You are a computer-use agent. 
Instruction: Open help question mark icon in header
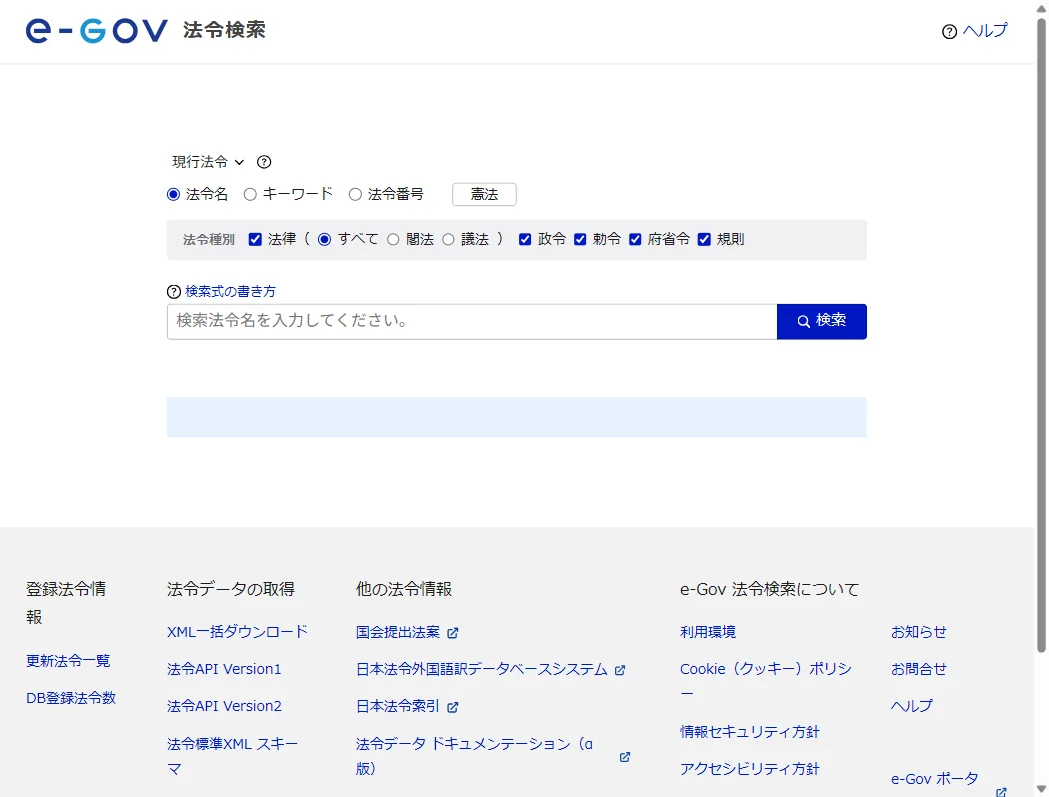click(x=949, y=31)
